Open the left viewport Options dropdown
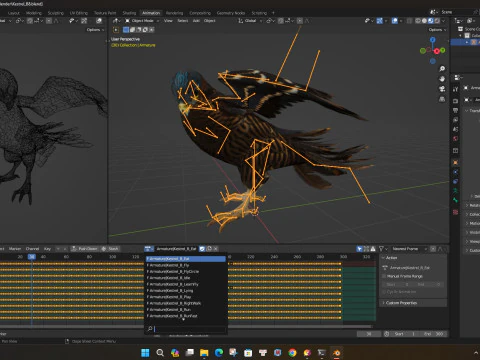The width and height of the screenshot is (480, 360). point(95,30)
